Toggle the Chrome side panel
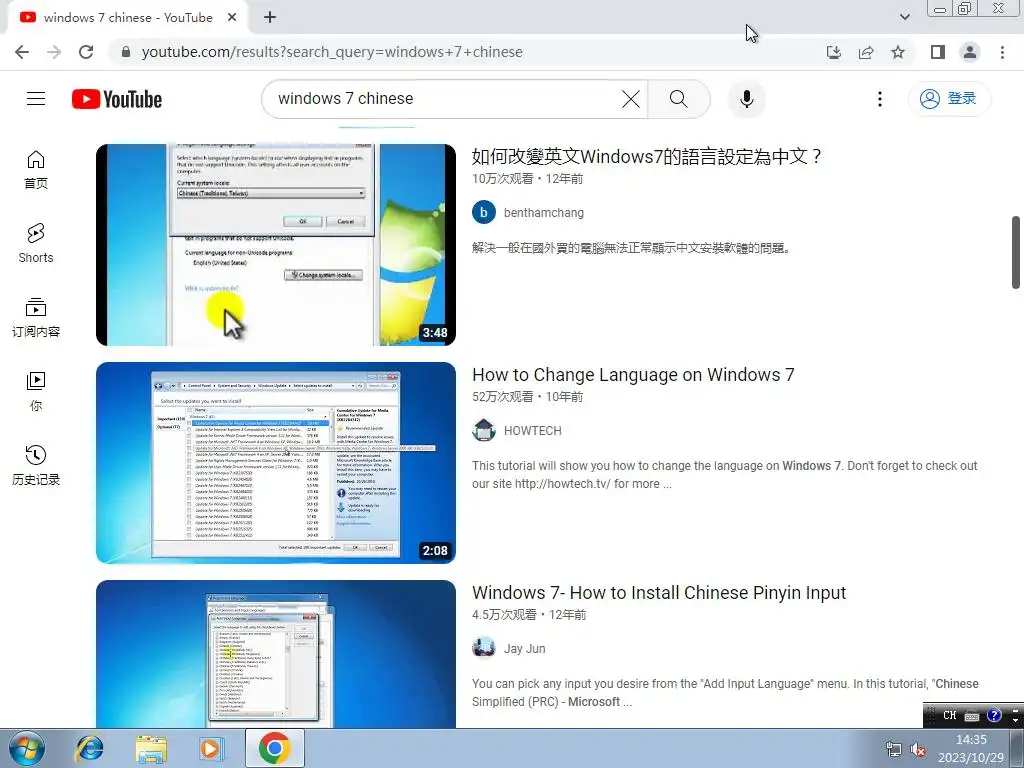This screenshot has width=1024, height=768. [x=938, y=52]
